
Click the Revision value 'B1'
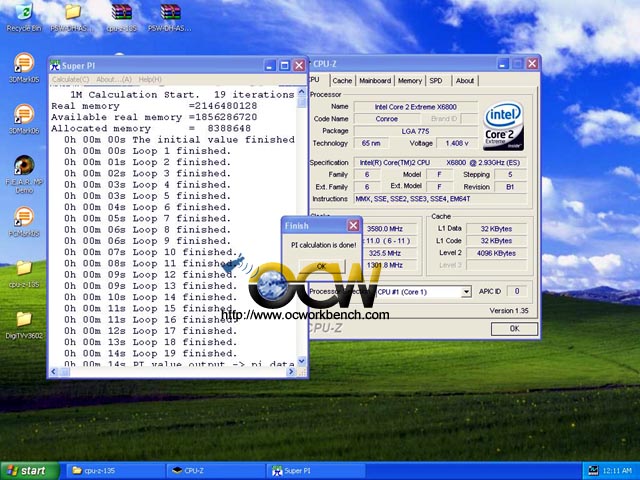point(510,187)
